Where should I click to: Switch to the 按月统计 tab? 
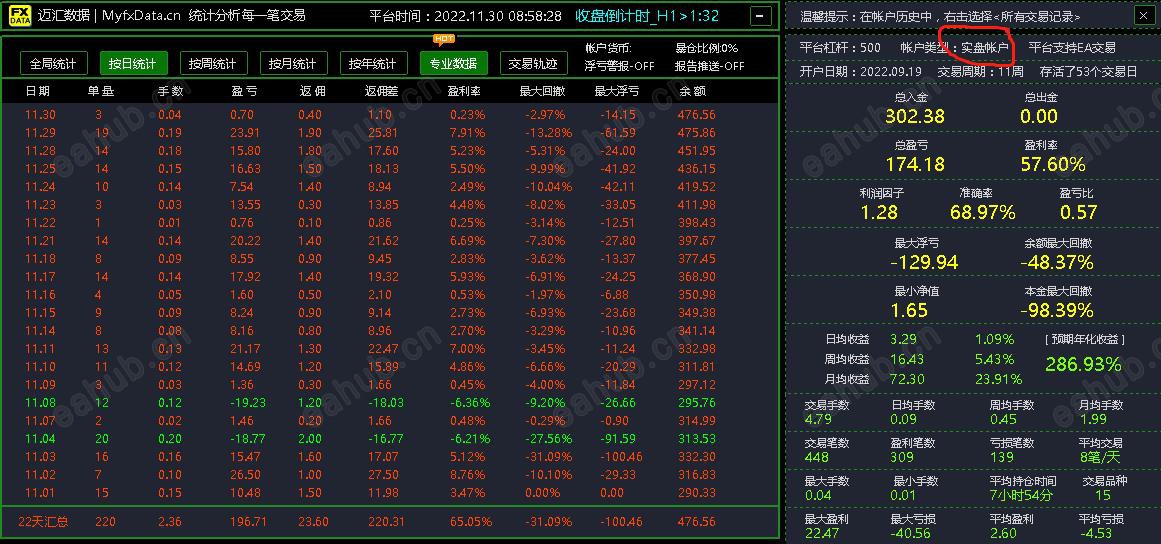293,64
